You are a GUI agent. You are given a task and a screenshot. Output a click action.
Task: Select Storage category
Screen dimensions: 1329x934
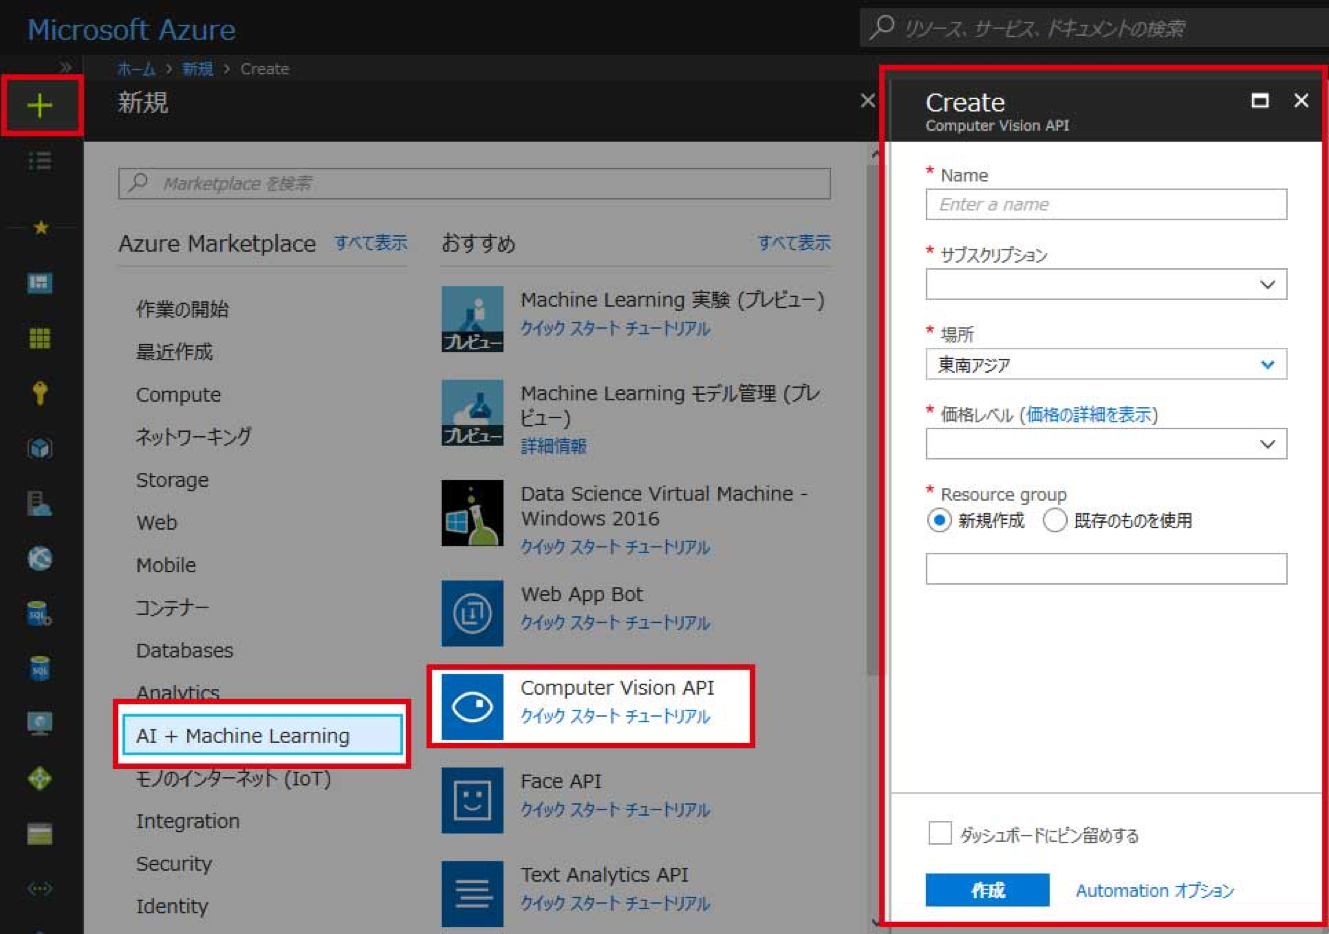pos(172,480)
